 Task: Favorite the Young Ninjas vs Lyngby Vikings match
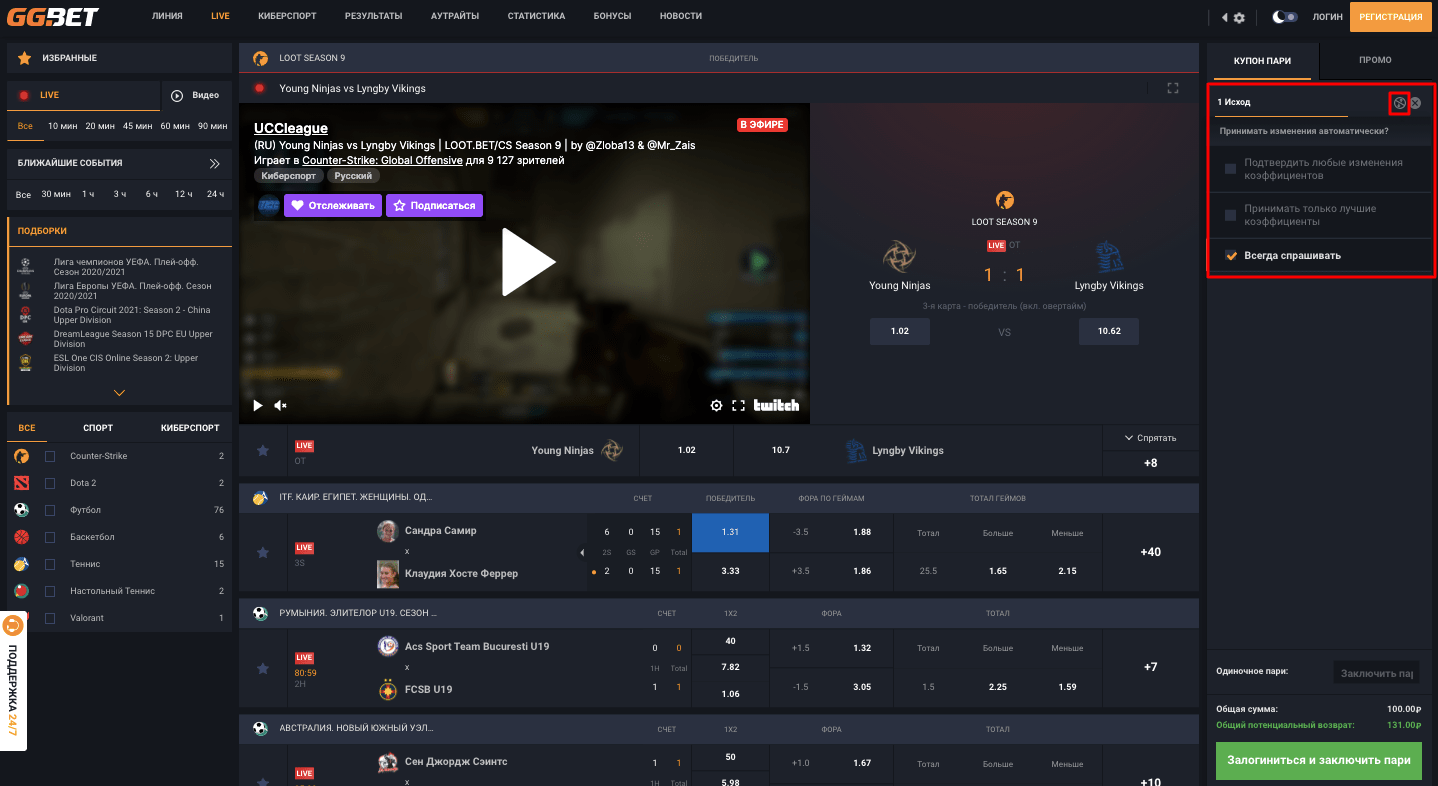(263, 451)
